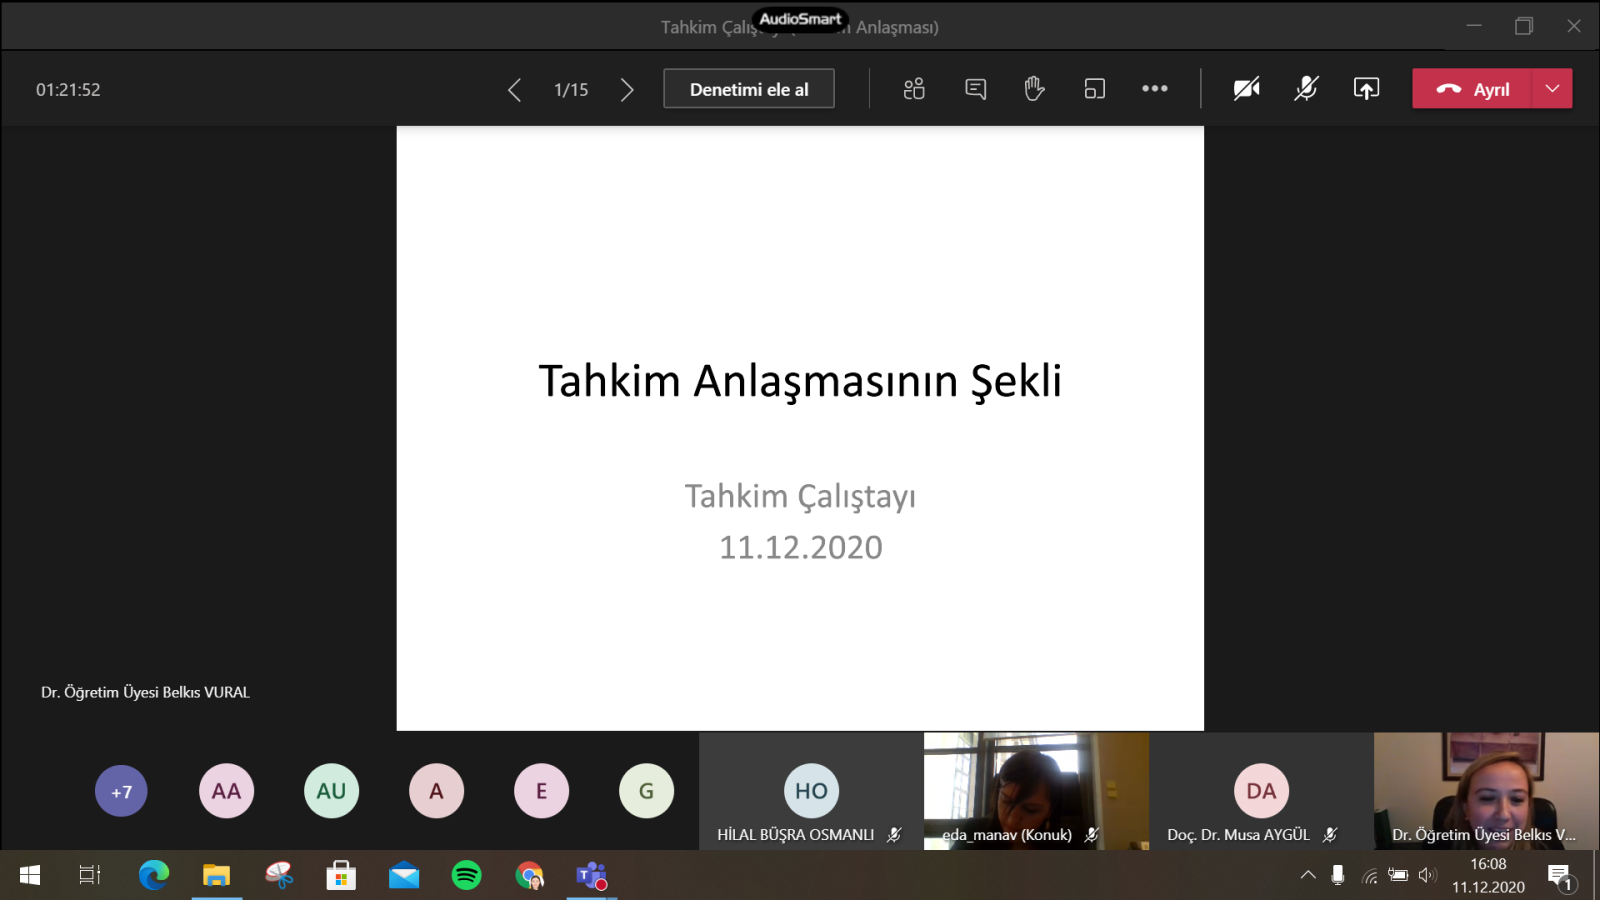The image size is (1600, 900).
Task: Select eda_manav (Konuk) video tile
Action: [1036, 790]
